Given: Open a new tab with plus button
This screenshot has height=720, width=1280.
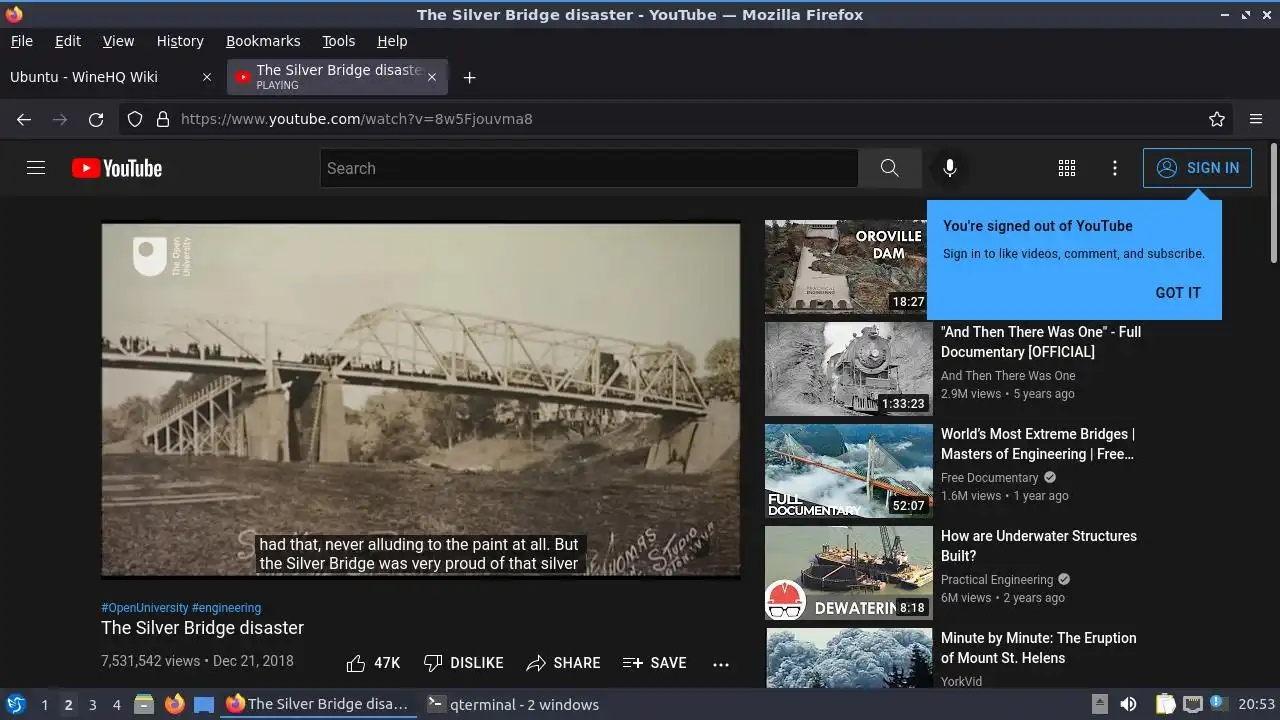Looking at the screenshot, I should point(469,77).
